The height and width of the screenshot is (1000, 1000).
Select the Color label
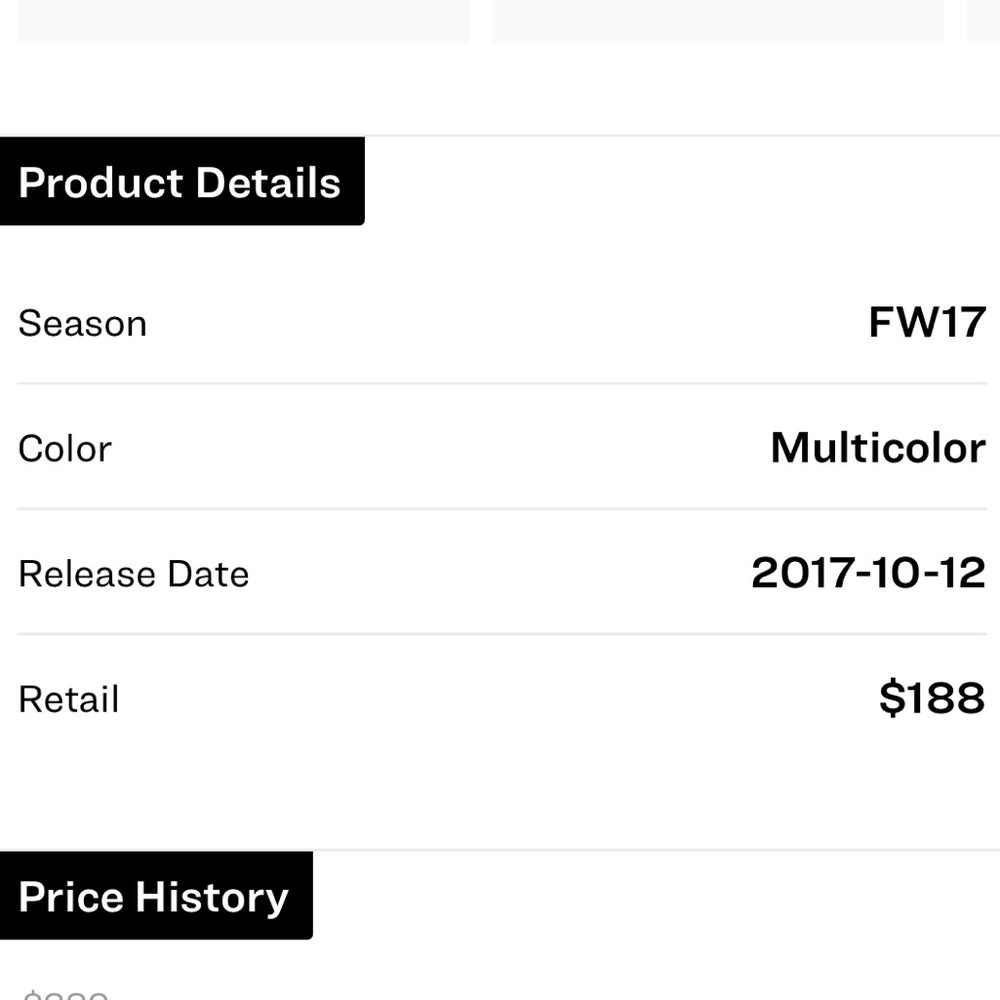(x=65, y=448)
